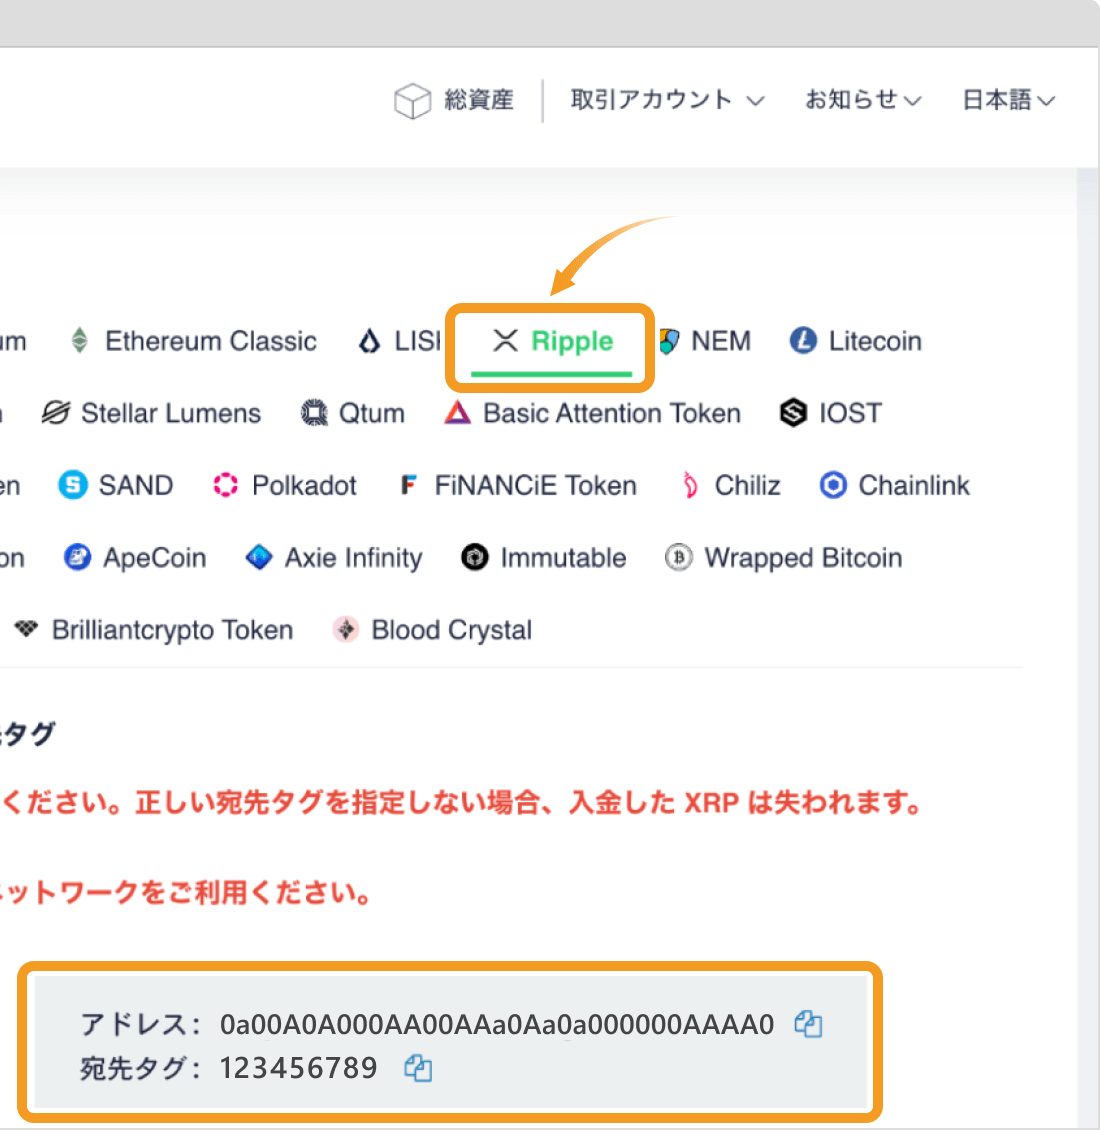Select the Axie Infinity tab

(x=334, y=558)
